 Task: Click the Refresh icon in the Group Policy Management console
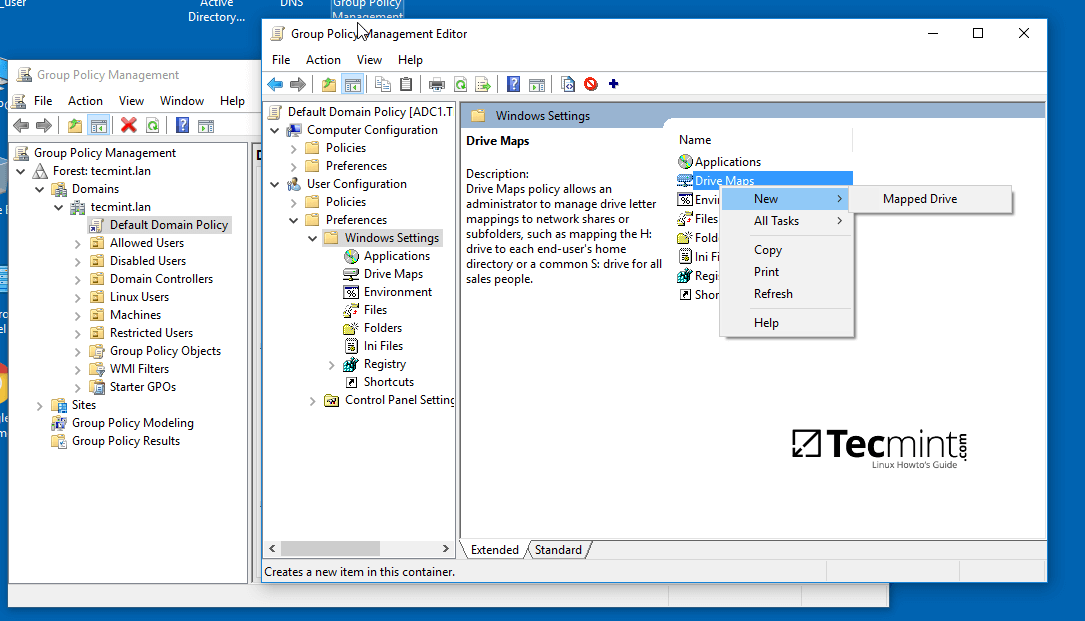pyautogui.click(x=151, y=124)
